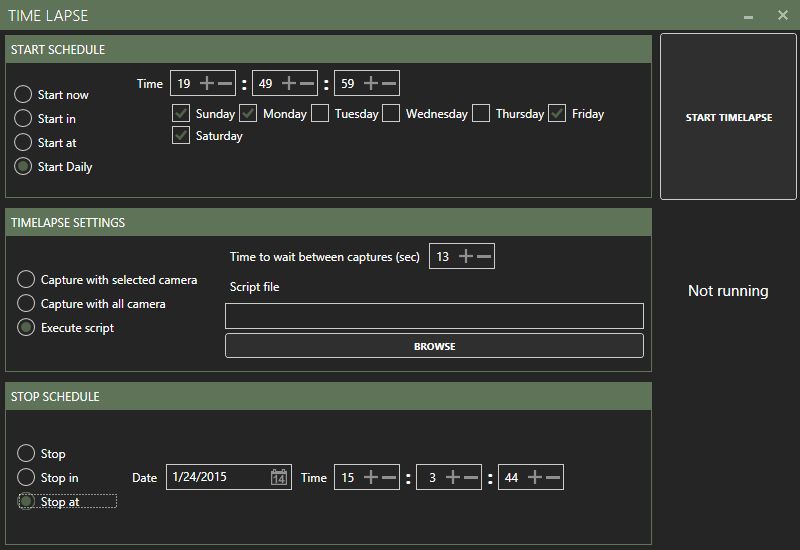Click the start seconds value 59

(348, 83)
